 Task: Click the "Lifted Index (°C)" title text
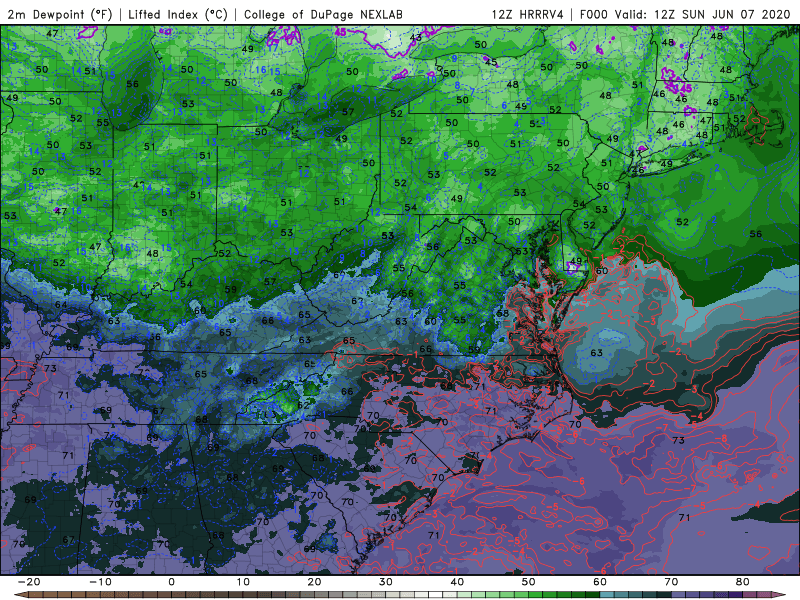coord(178,14)
